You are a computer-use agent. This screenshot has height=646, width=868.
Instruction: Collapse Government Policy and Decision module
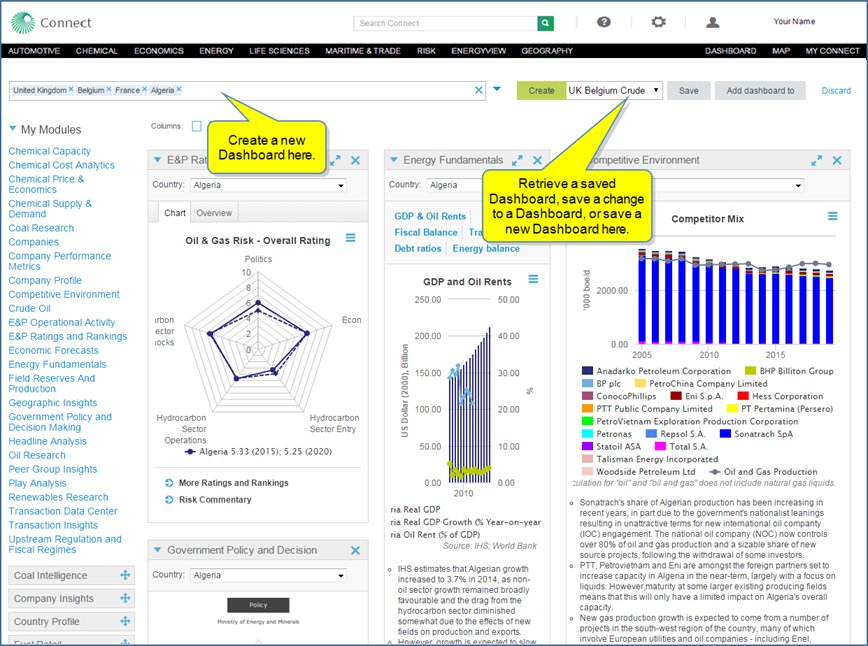pos(157,550)
